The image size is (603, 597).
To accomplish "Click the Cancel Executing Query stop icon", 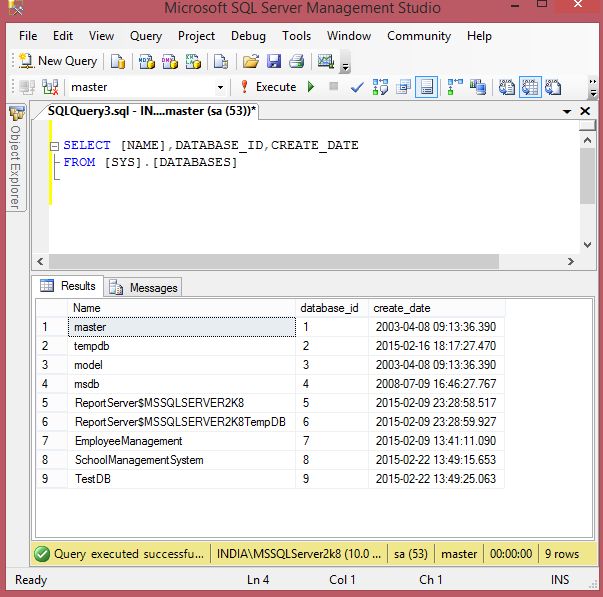I will click(333, 86).
